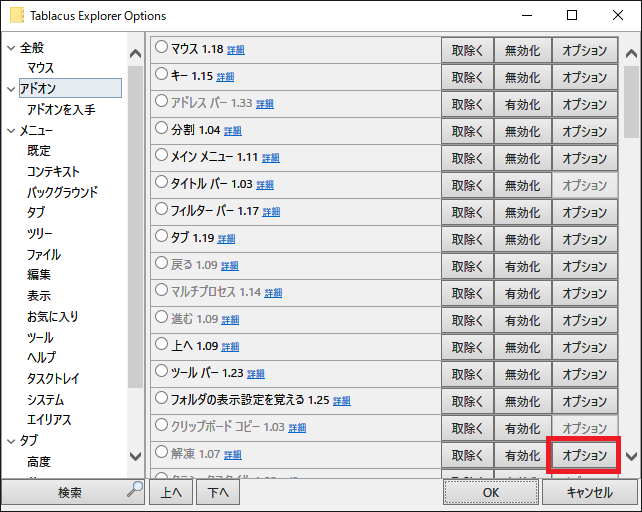Select バックグラウンド in the tree
The image size is (642, 512).
(x=63, y=192)
